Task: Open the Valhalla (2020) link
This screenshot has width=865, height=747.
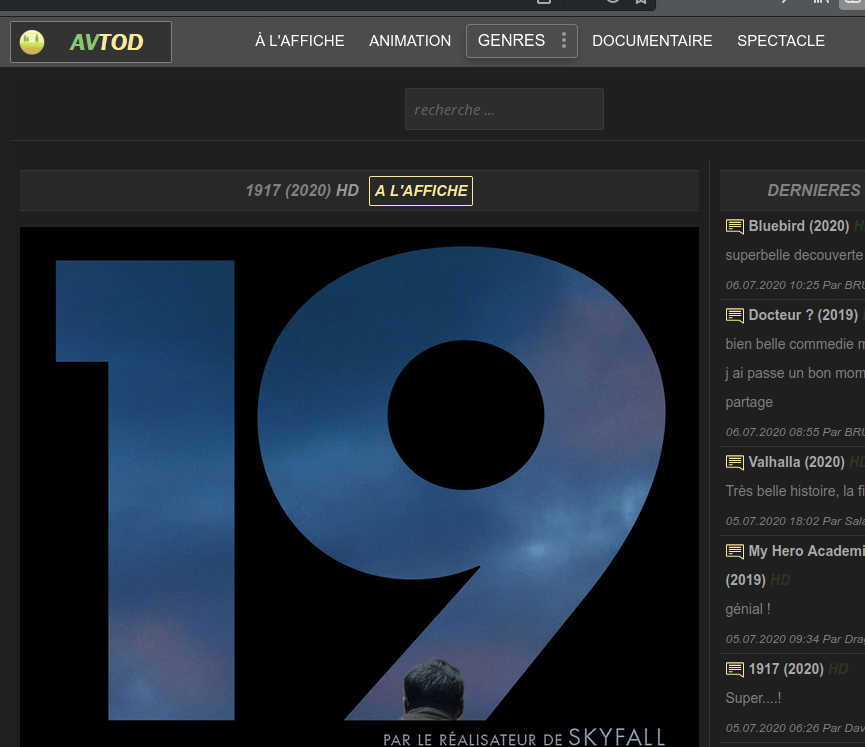Action: (x=796, y=462)
